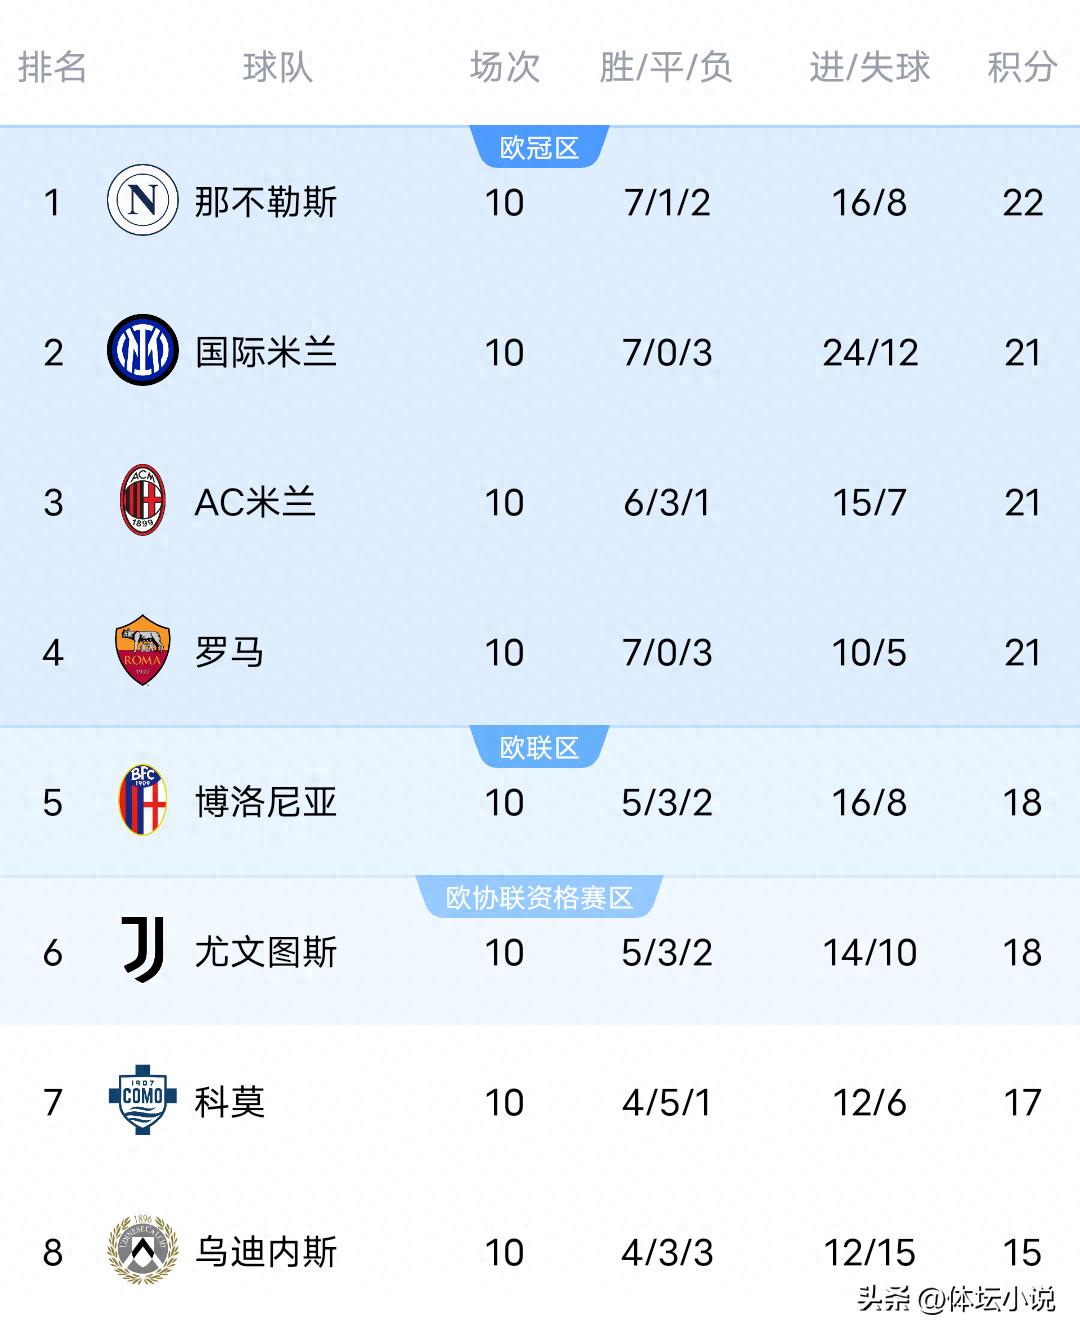Click the 场次 column header
Viewport: 1080px width, 1337px height.
pyautogui.click(x=504, y=67)
